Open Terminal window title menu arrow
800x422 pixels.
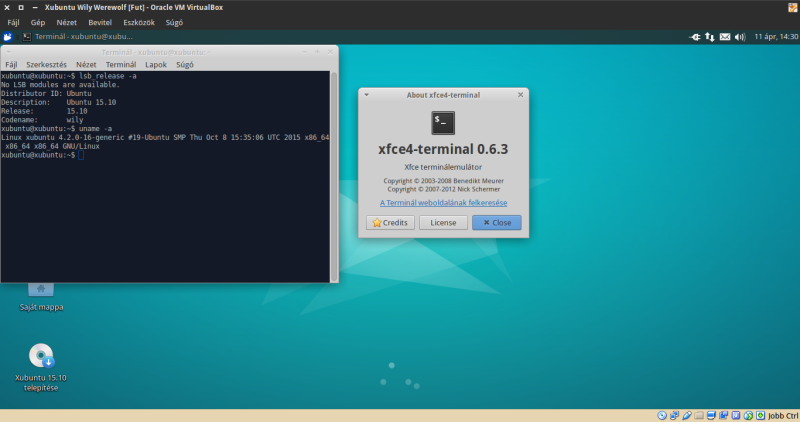coord(8,52)
